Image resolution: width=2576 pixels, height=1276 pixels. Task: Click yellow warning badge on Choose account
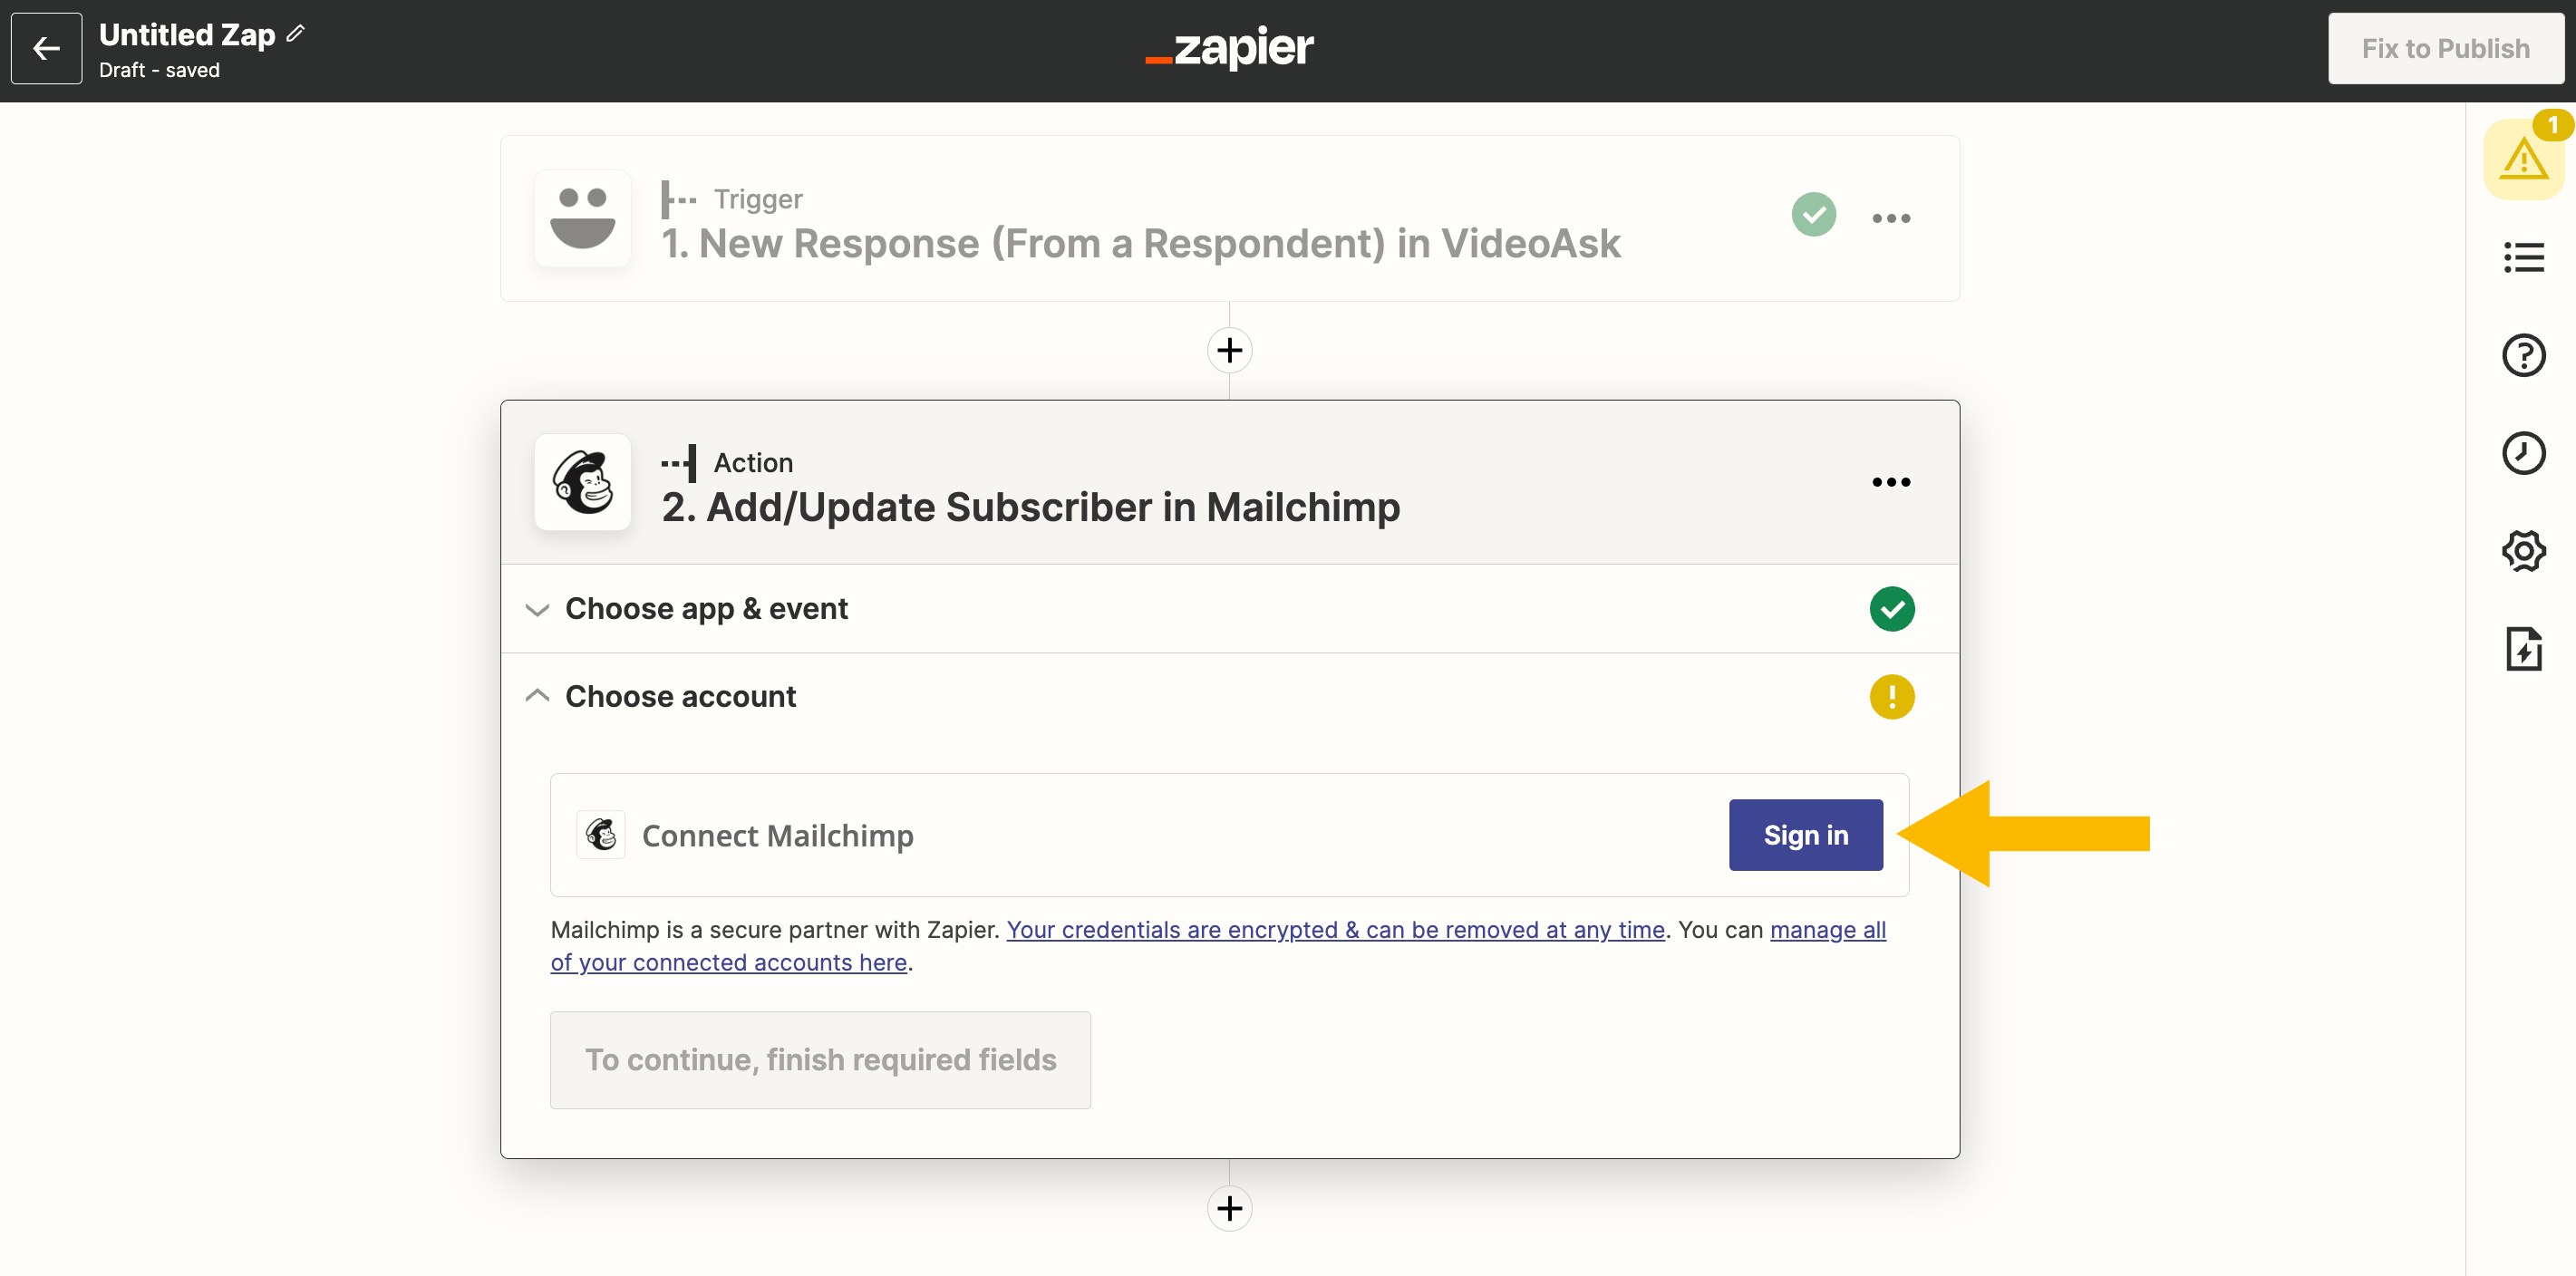point(1892,697)
